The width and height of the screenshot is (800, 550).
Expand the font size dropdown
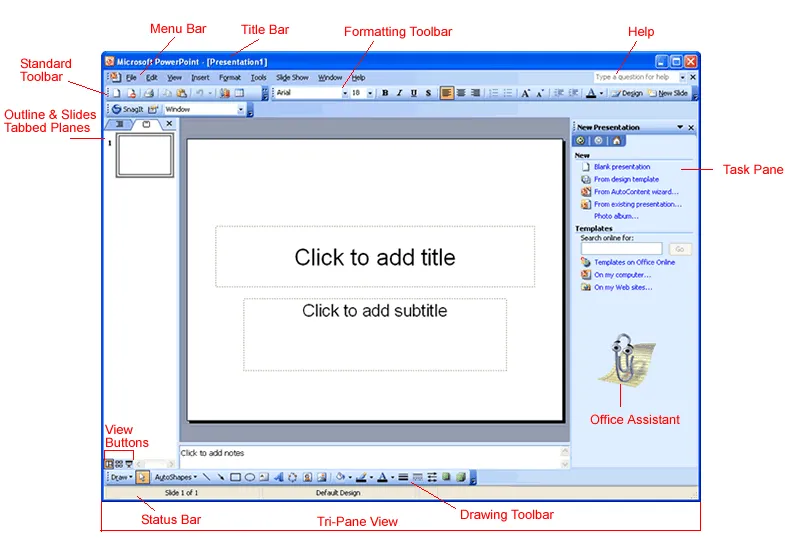370,93
